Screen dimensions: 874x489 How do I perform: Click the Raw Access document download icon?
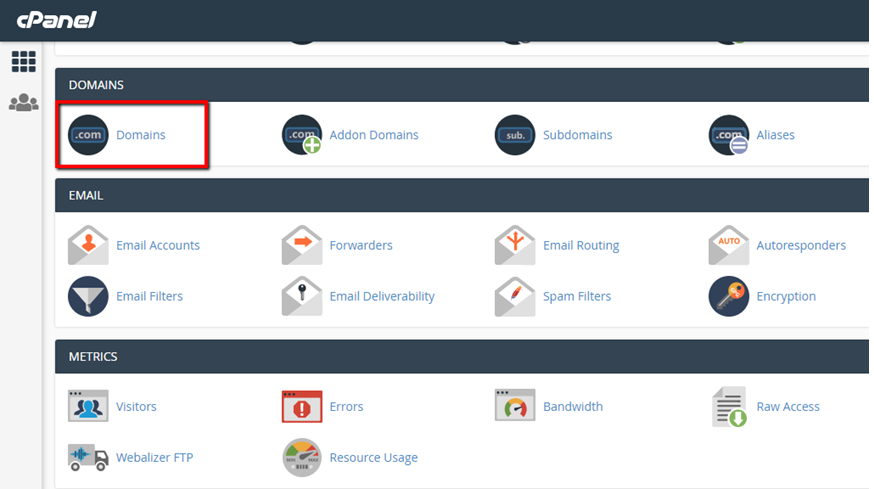point(730,406)
